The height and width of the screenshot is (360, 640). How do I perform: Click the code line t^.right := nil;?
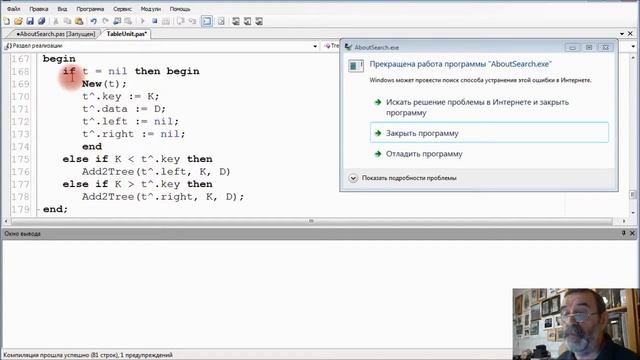point(133,134)
